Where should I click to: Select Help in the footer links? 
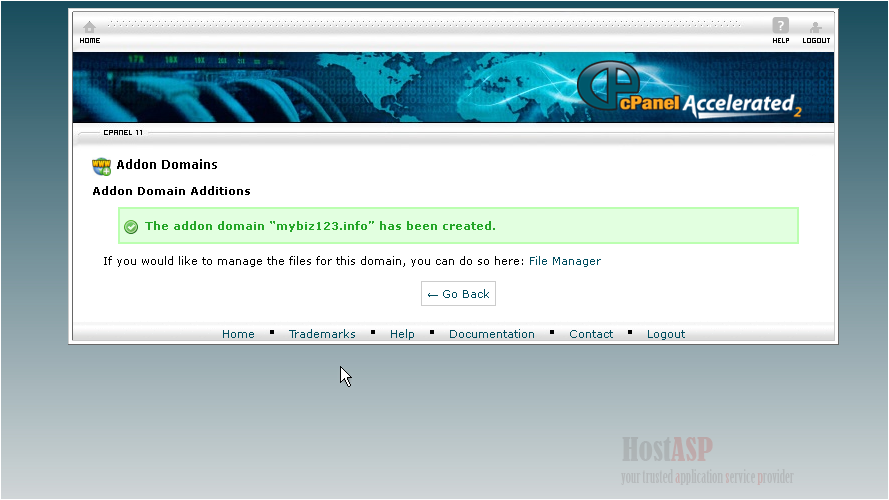click(402, 334)
